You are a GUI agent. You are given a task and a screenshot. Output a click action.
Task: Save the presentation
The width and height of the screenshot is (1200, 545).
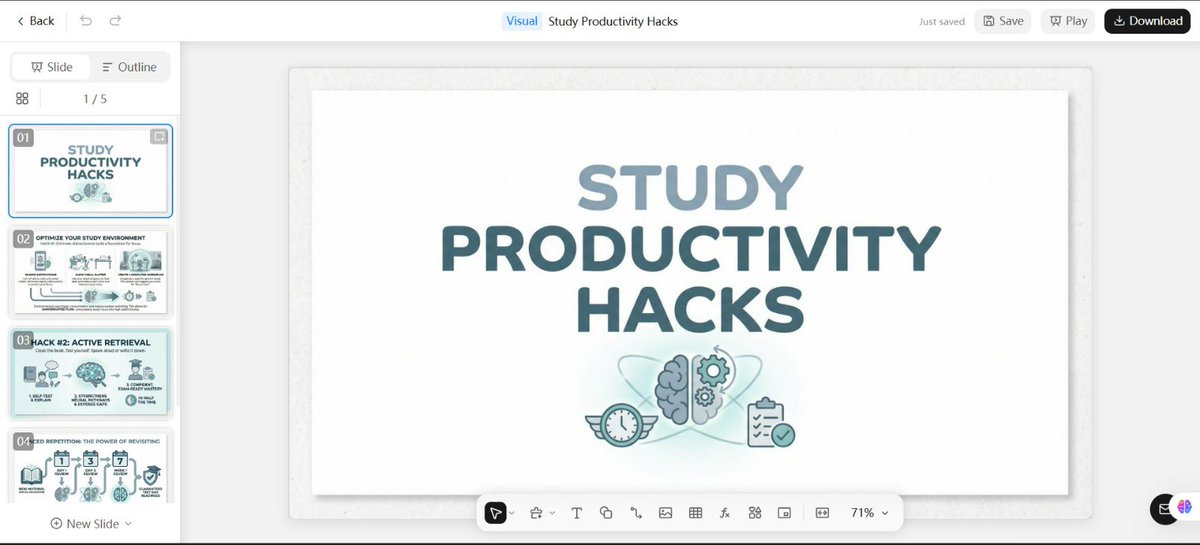tap(1002, 21)
